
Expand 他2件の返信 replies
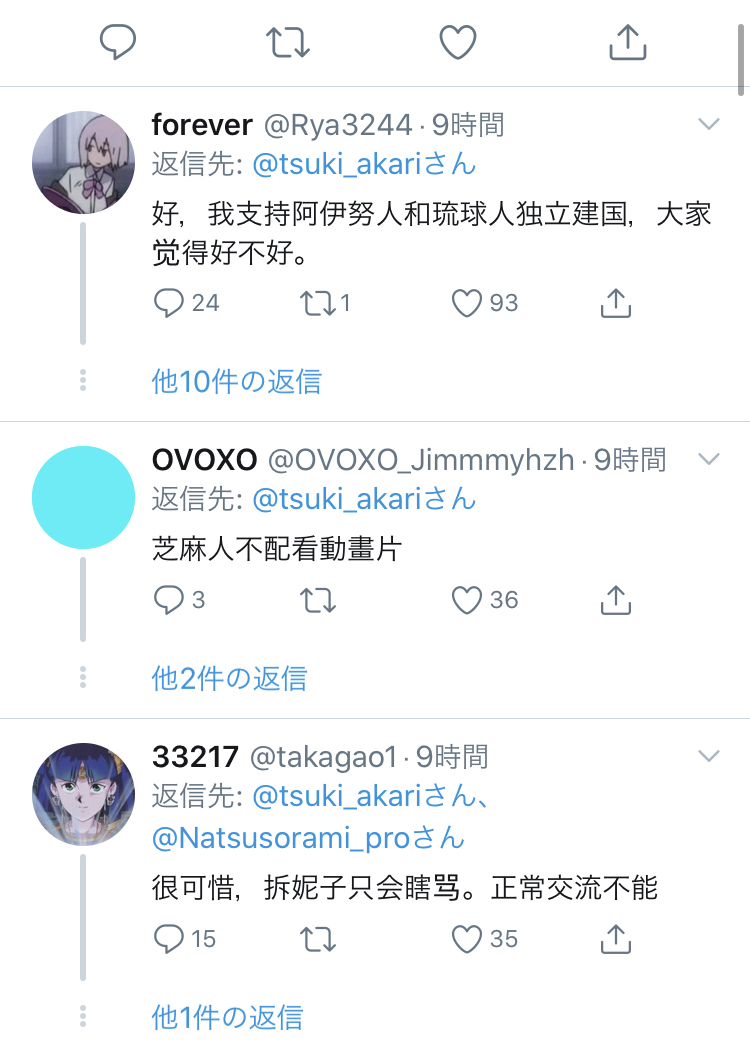click(x=229, y=678)
